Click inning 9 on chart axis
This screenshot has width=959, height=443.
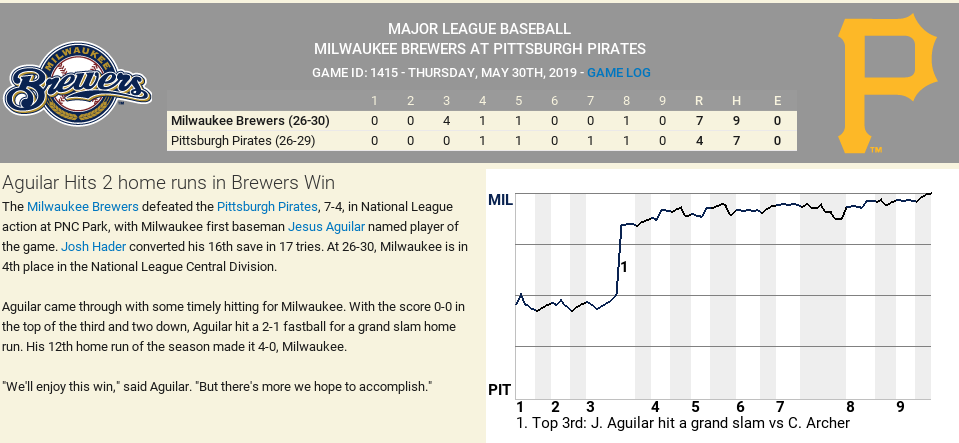click(900, 407)
